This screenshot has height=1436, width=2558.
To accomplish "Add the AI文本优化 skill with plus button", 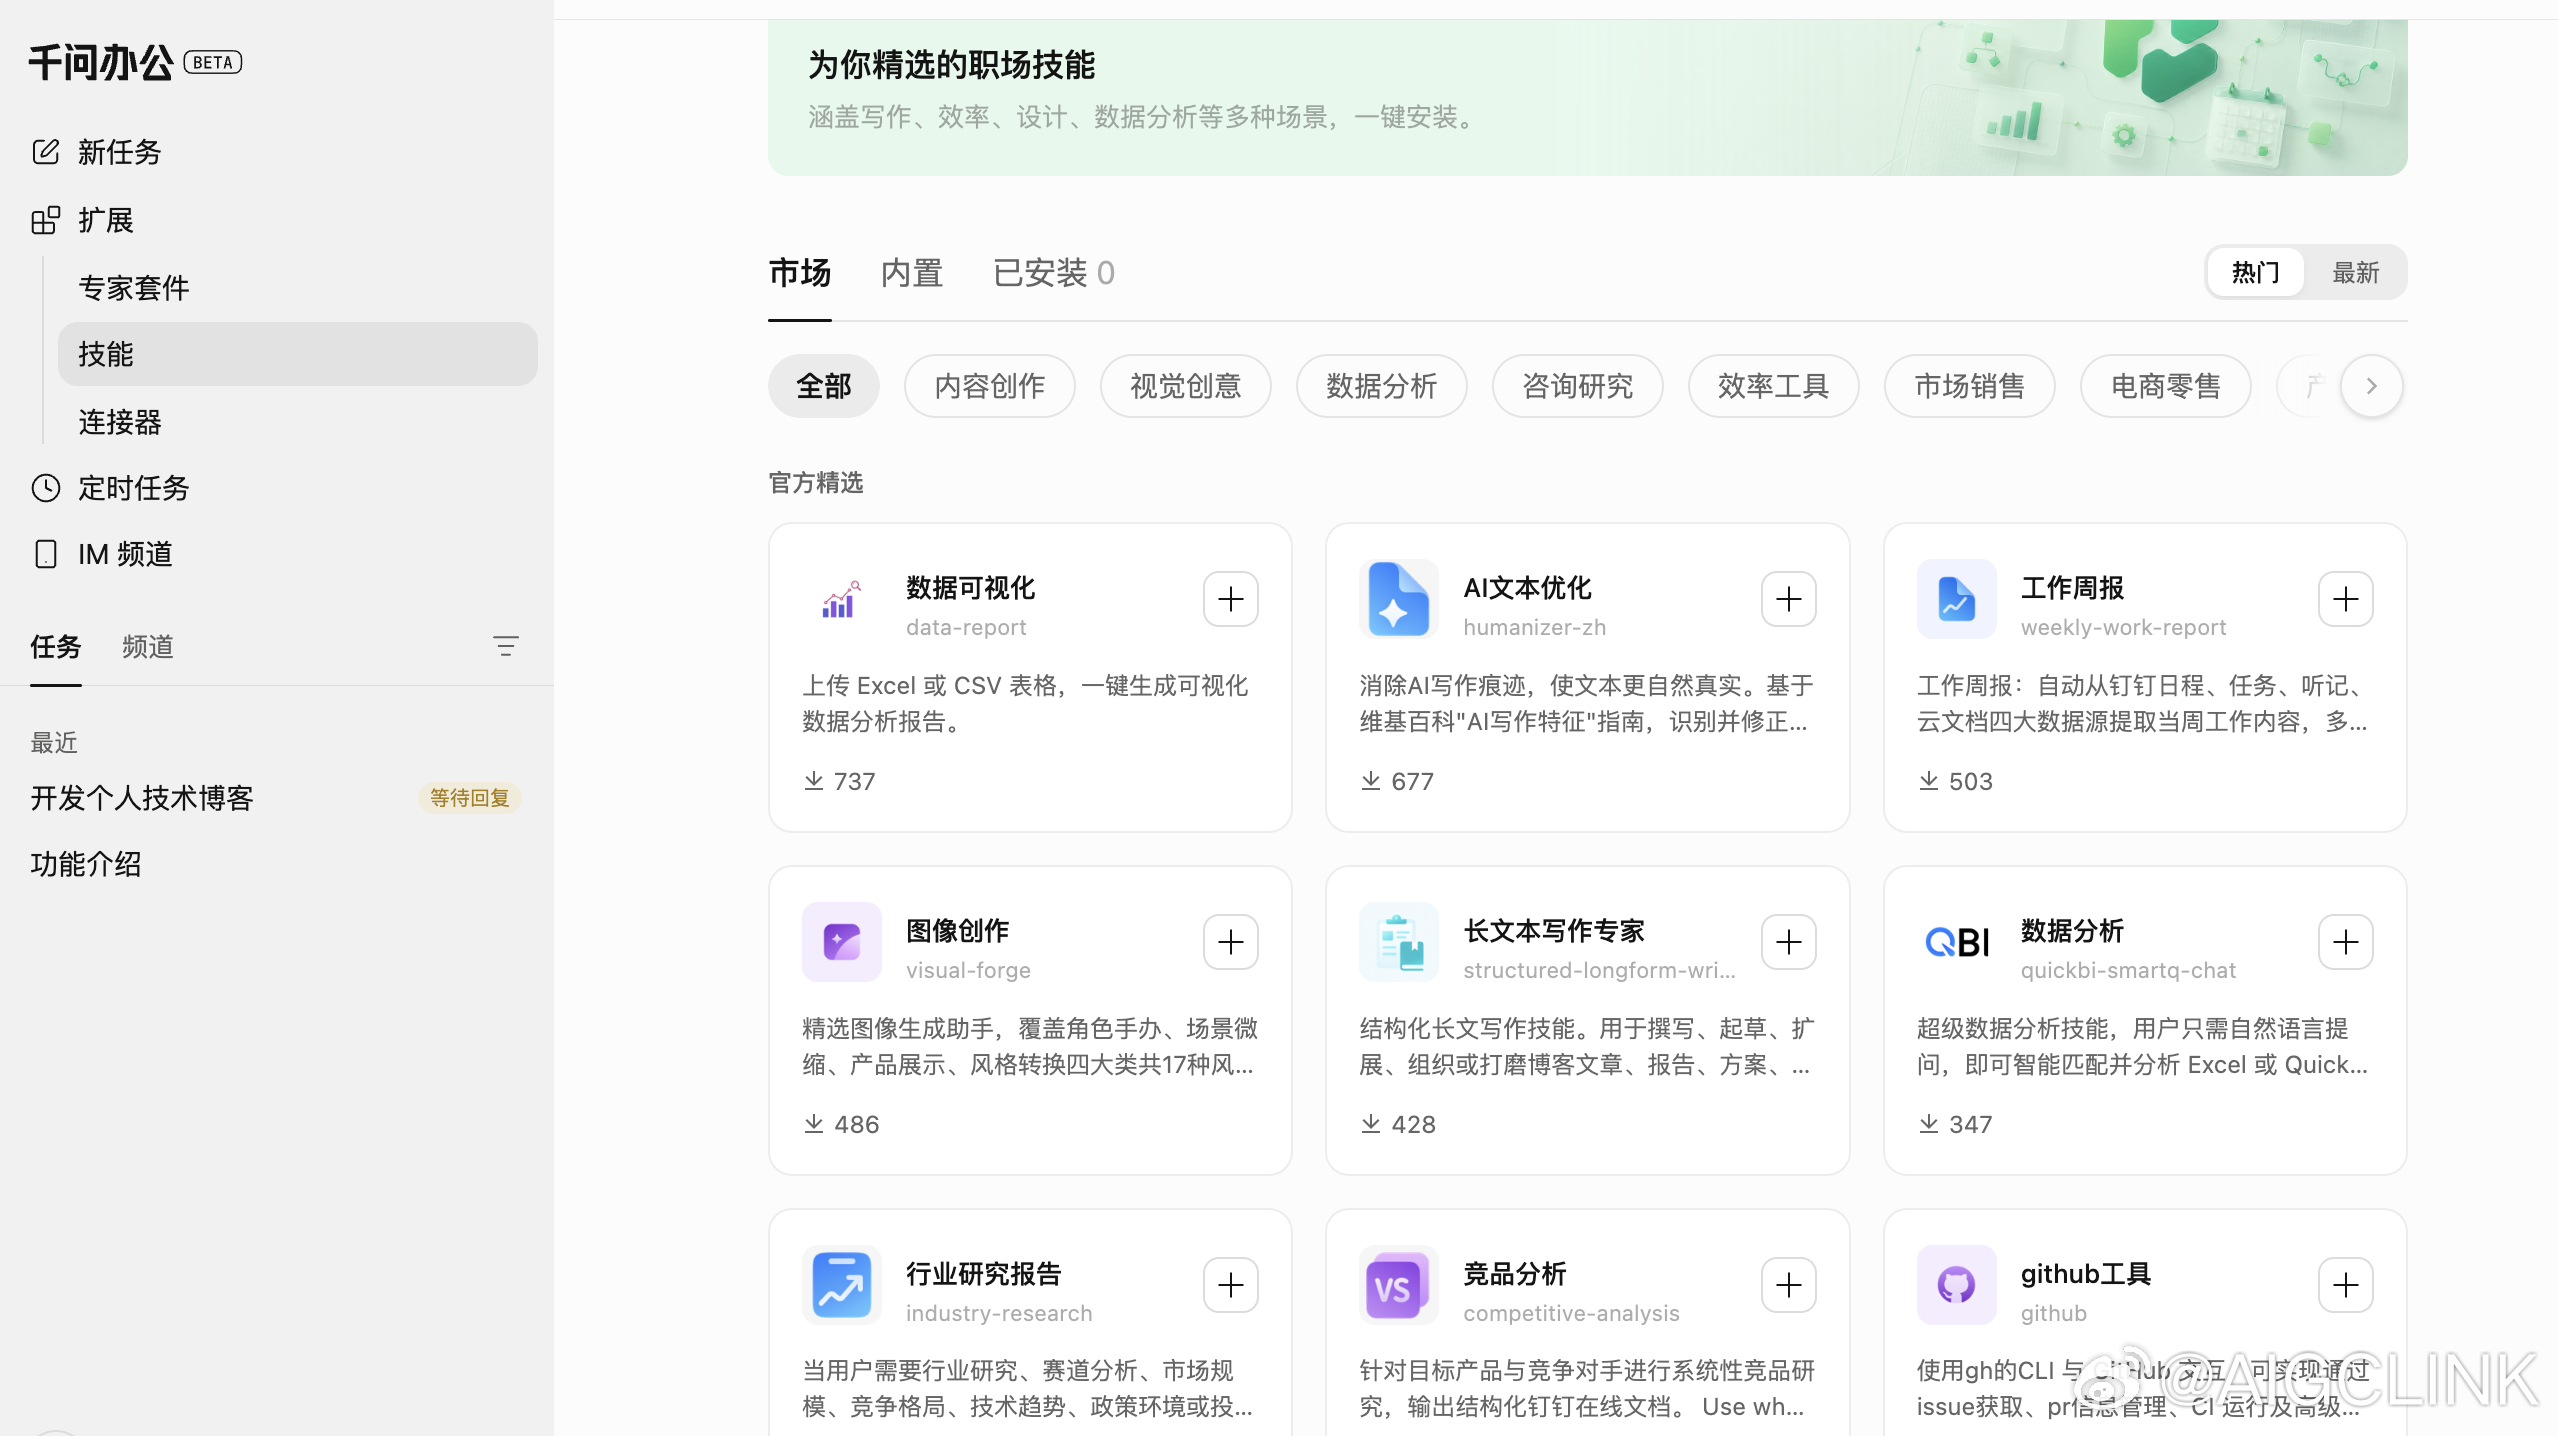I will pos(1788,599).
